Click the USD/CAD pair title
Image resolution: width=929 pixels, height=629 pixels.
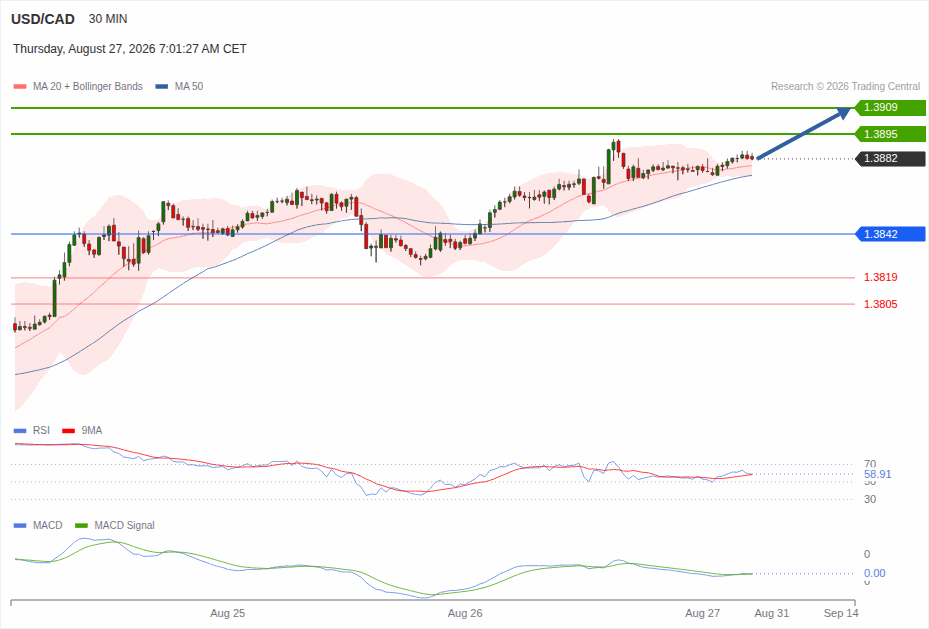point(43,19)
